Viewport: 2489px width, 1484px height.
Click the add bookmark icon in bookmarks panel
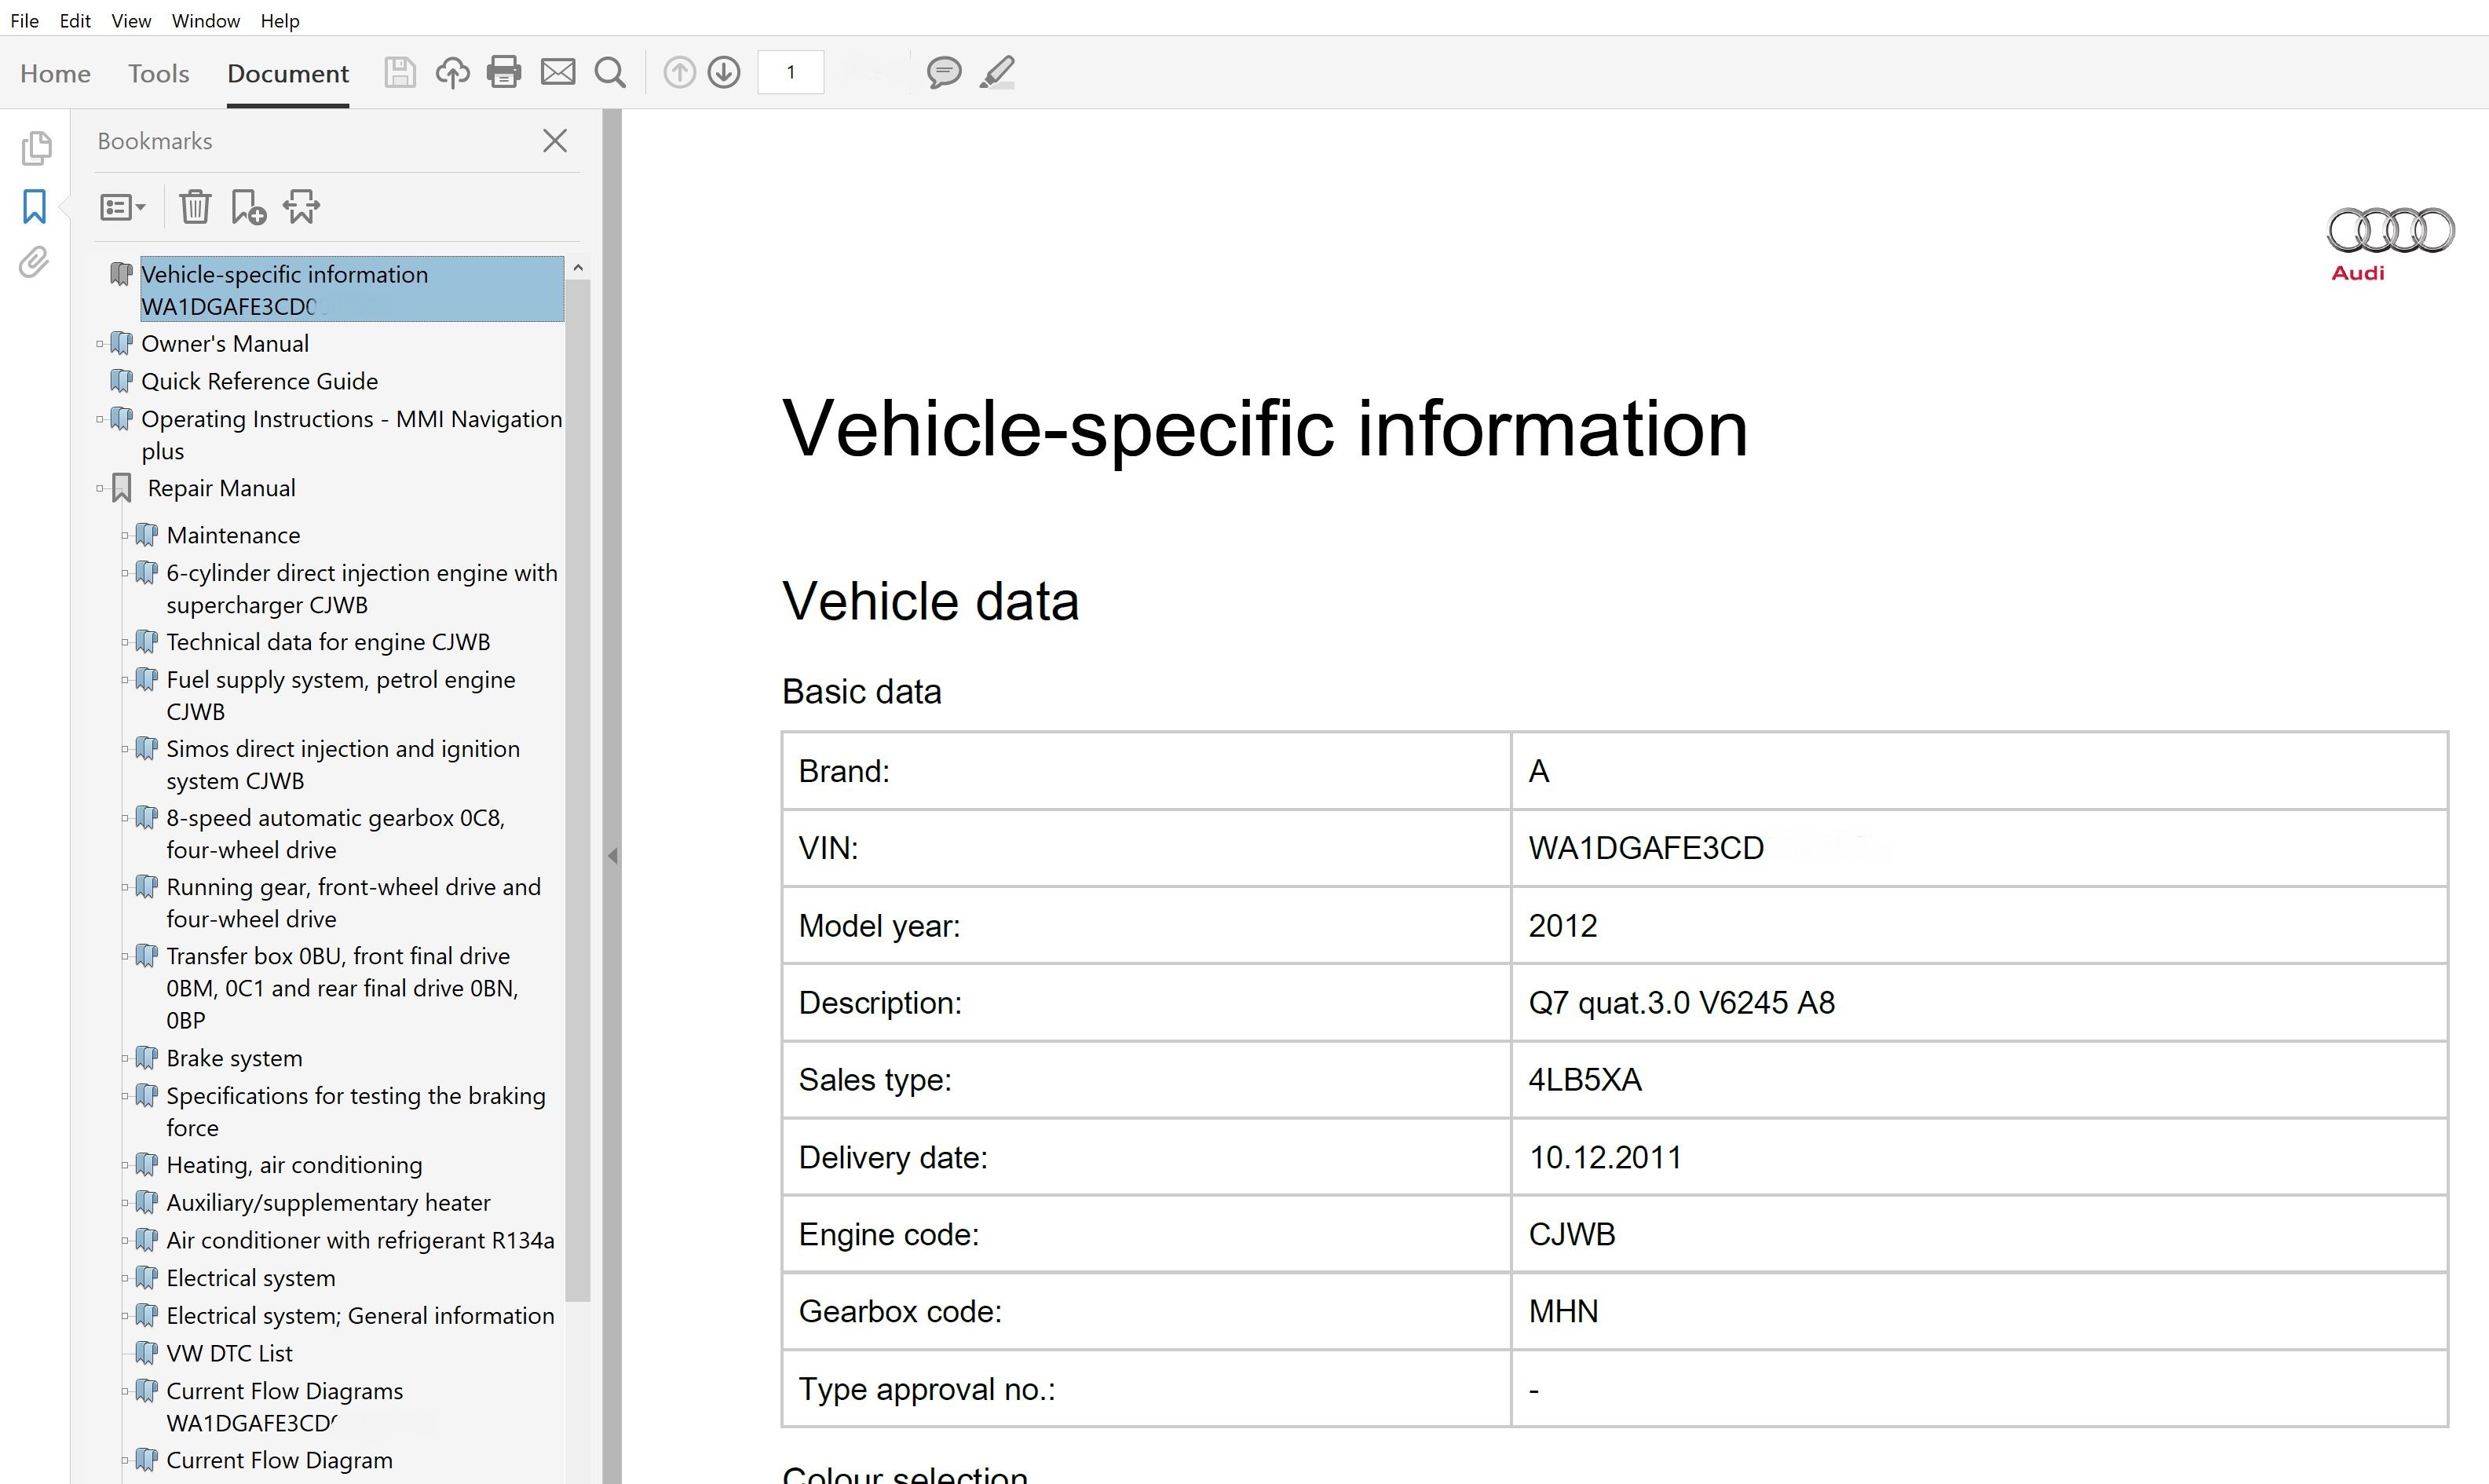point(247,207)
